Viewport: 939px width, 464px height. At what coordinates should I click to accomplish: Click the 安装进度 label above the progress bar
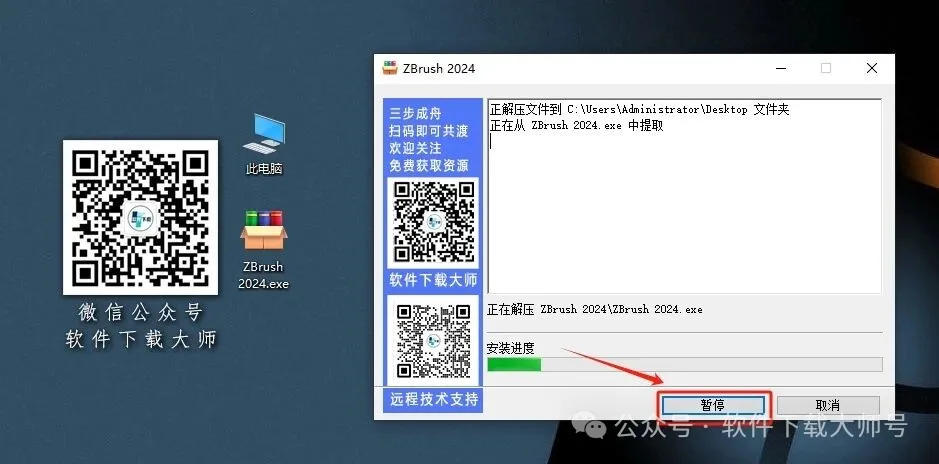coord(510,348)
